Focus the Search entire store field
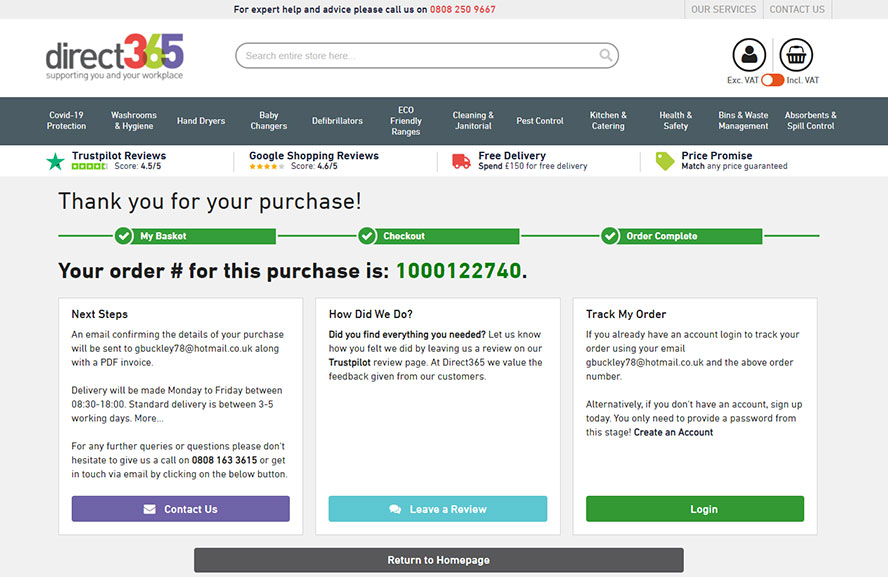 [x=420, y=56]
